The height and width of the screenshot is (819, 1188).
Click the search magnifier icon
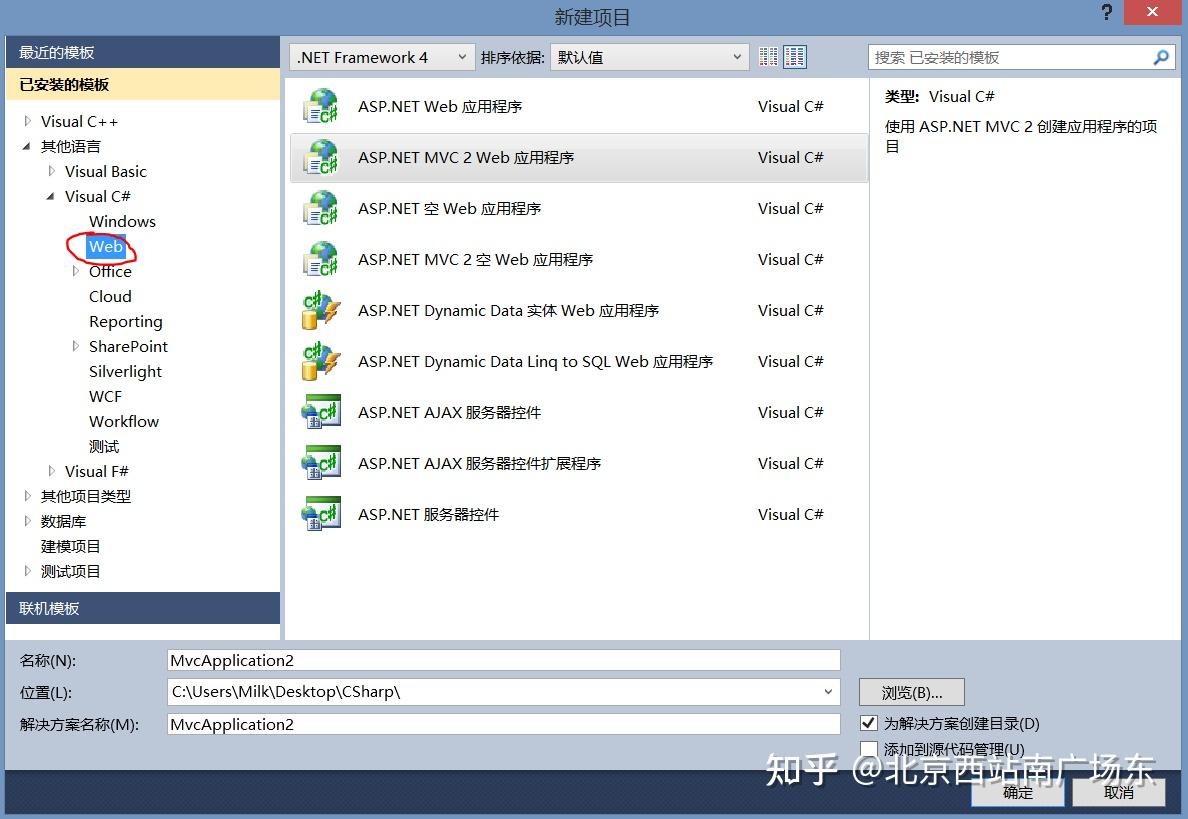1161,58
